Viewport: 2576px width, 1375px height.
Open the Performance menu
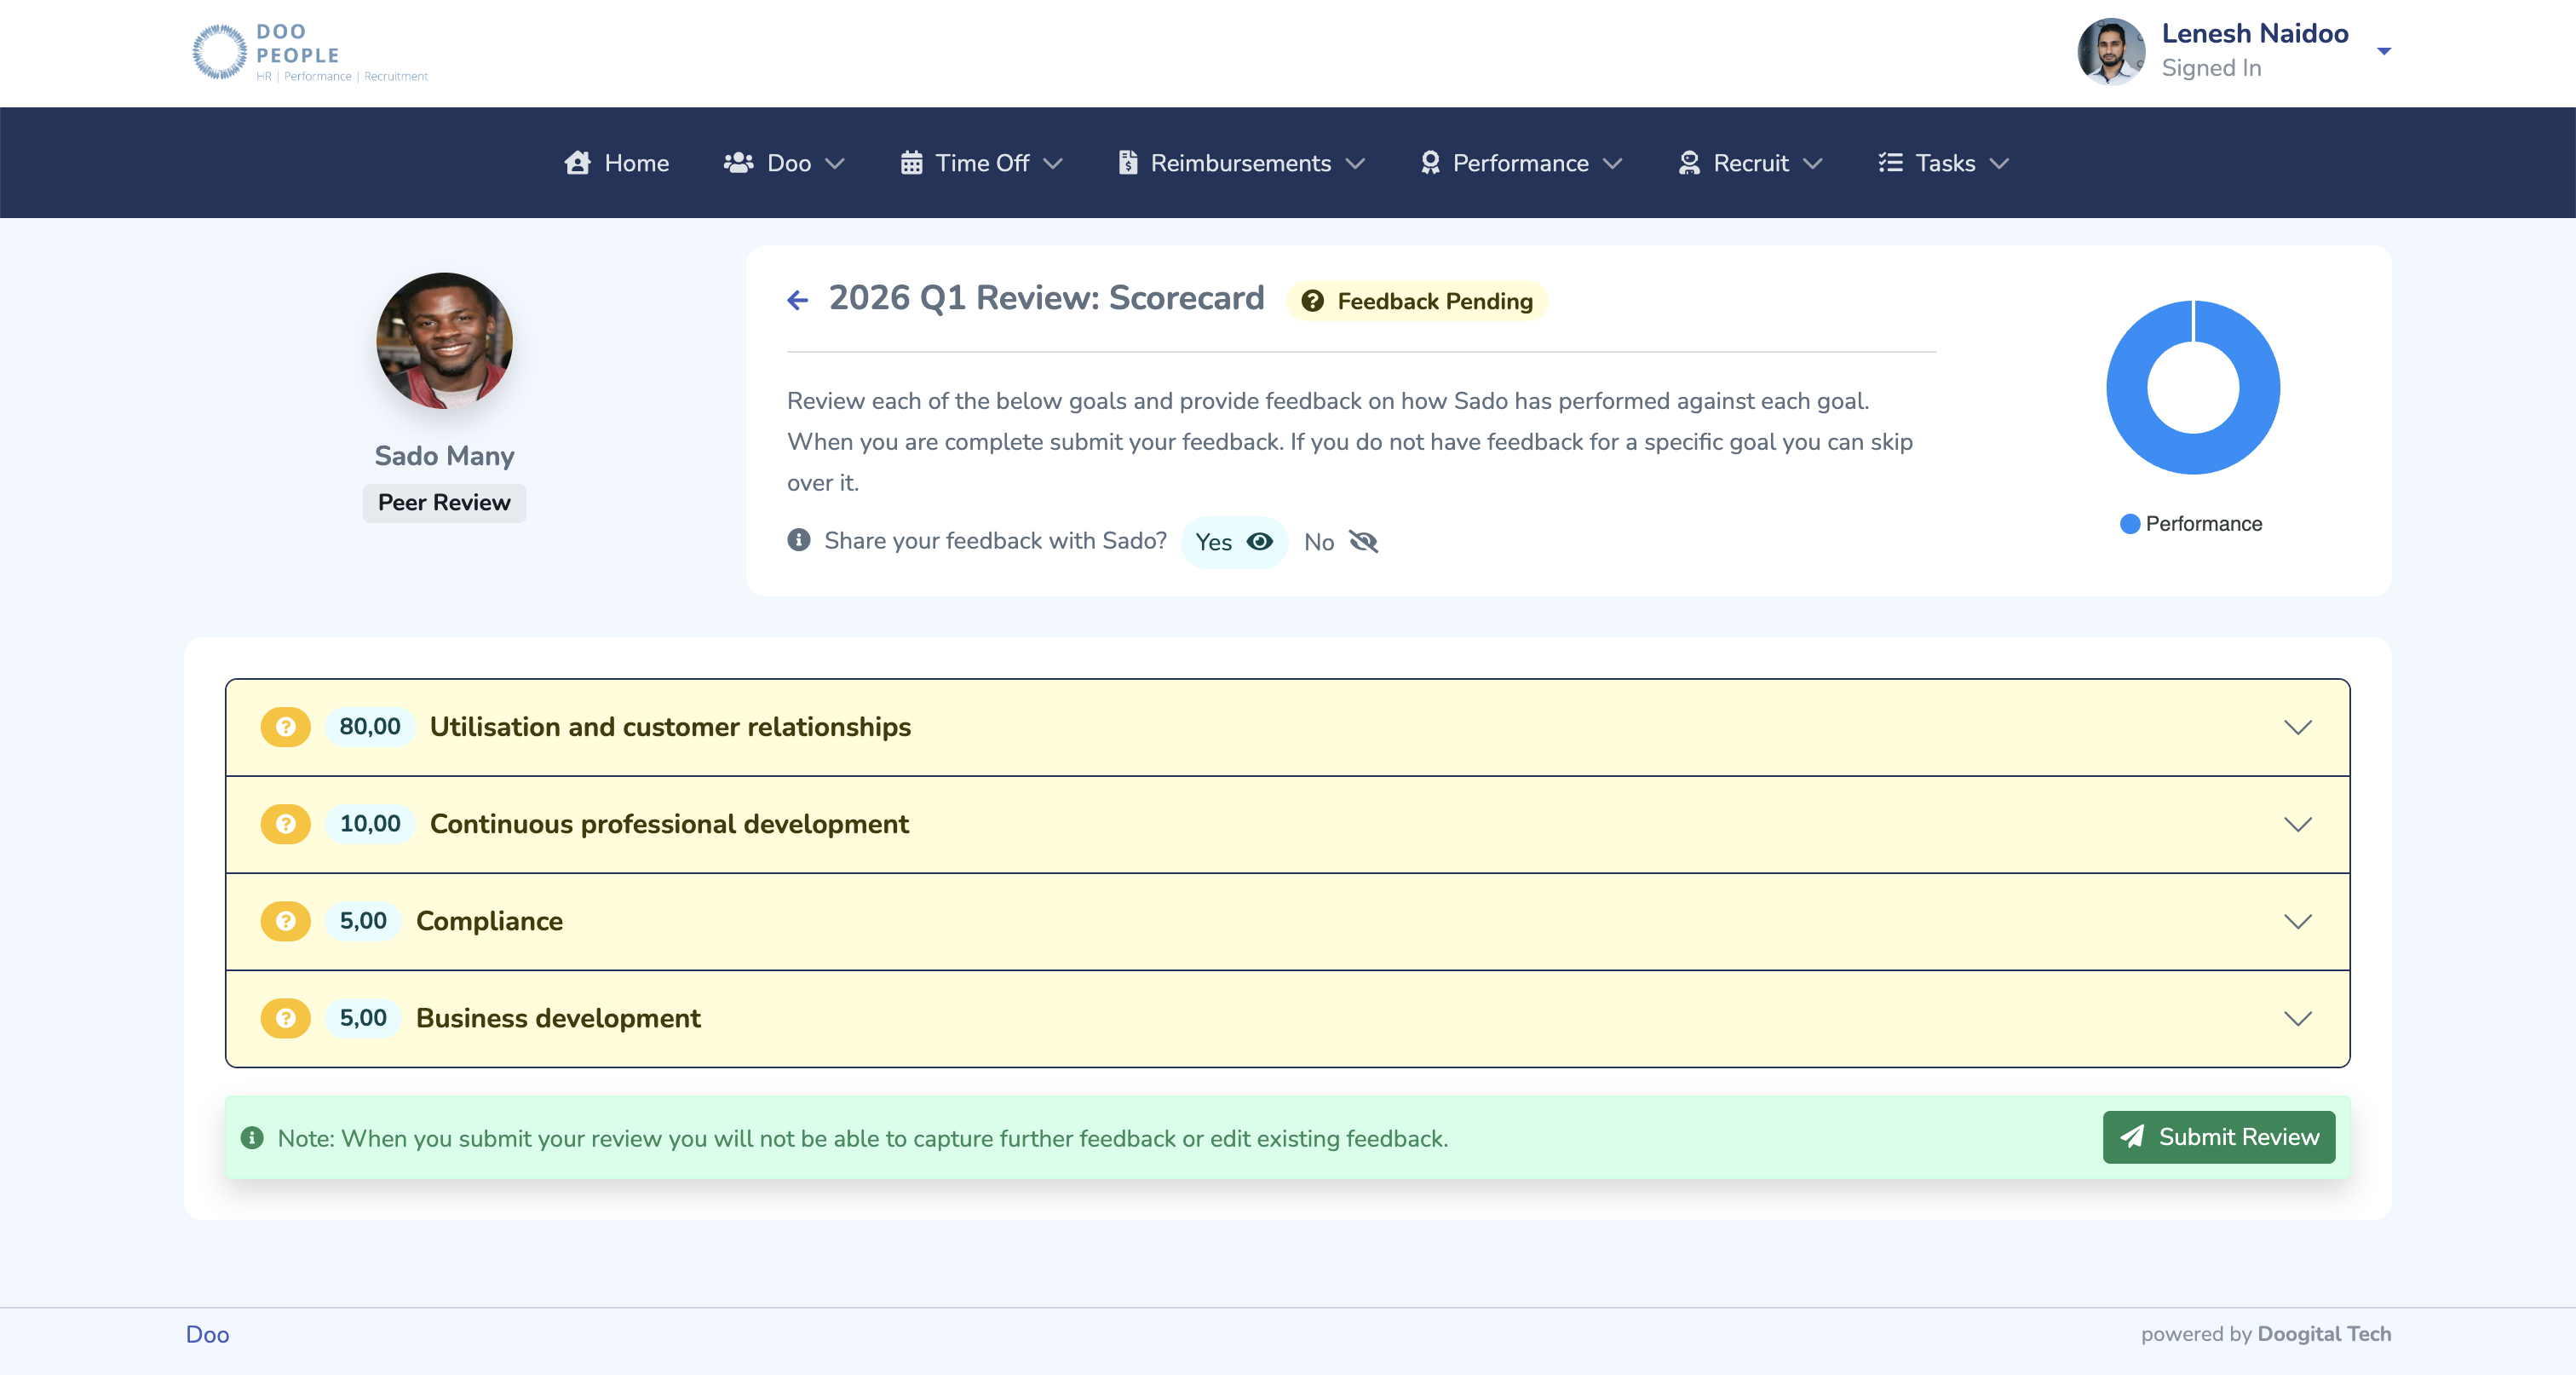pyautogui.click(x=1521, y=163)
